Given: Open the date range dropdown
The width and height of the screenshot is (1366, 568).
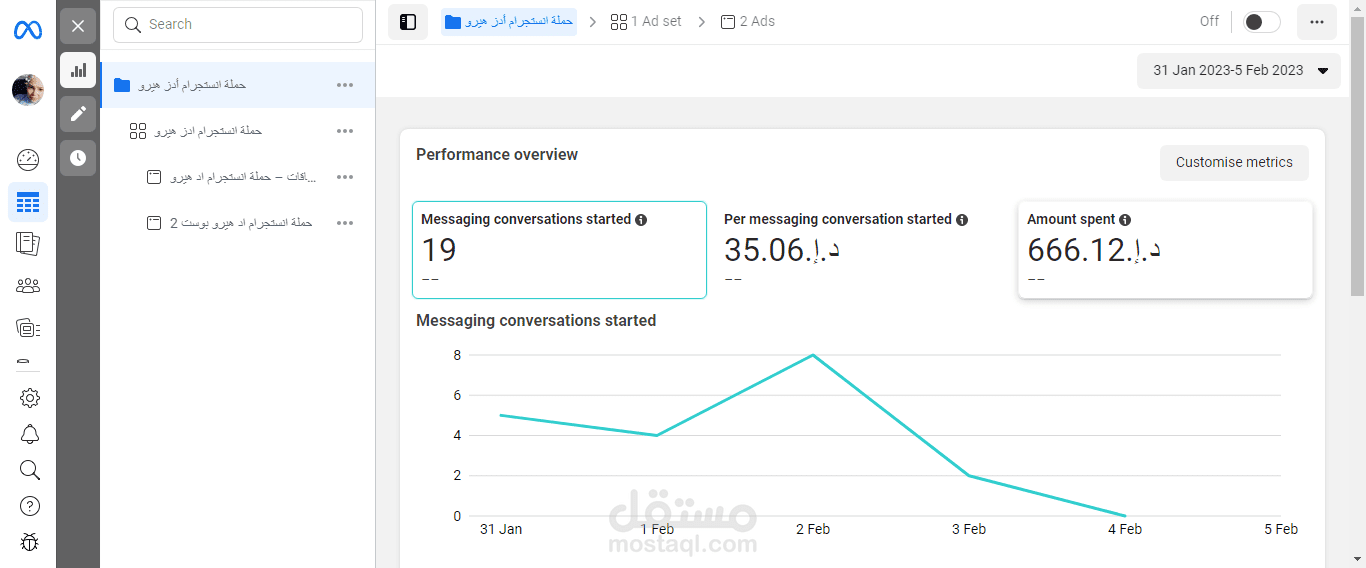Looking at the screenshot, I should (1240, 71).
